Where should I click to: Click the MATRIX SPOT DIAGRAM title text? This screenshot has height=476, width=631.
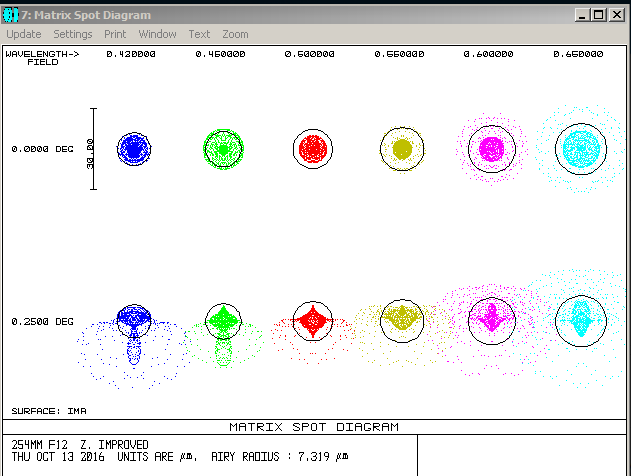click(x=314, y=427)
